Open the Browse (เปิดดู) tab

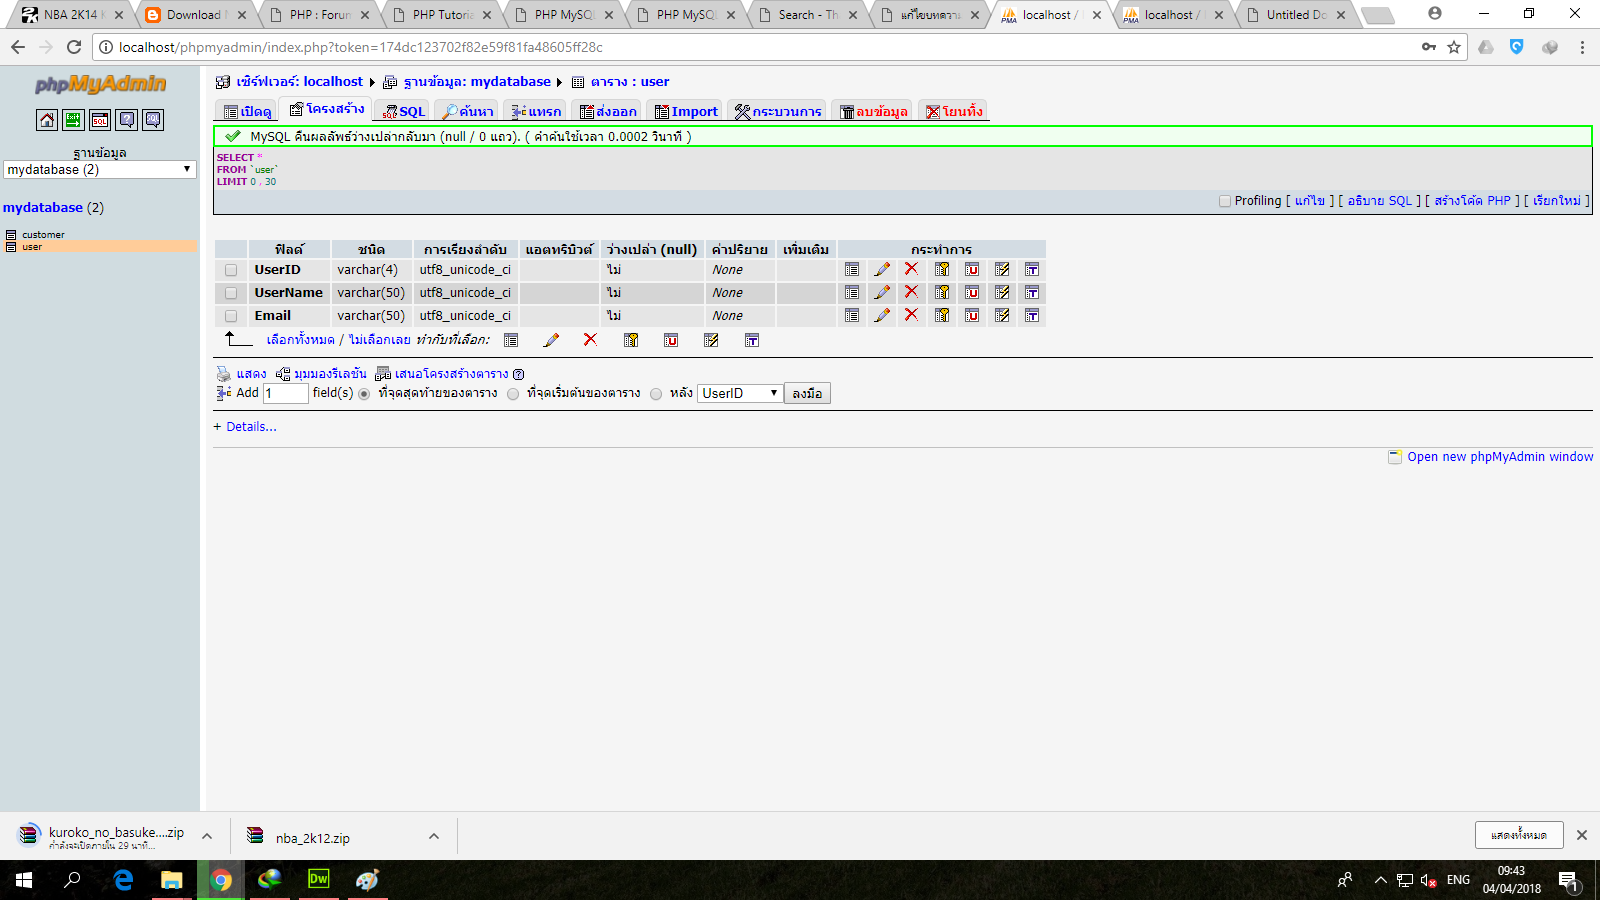point(247,111)
